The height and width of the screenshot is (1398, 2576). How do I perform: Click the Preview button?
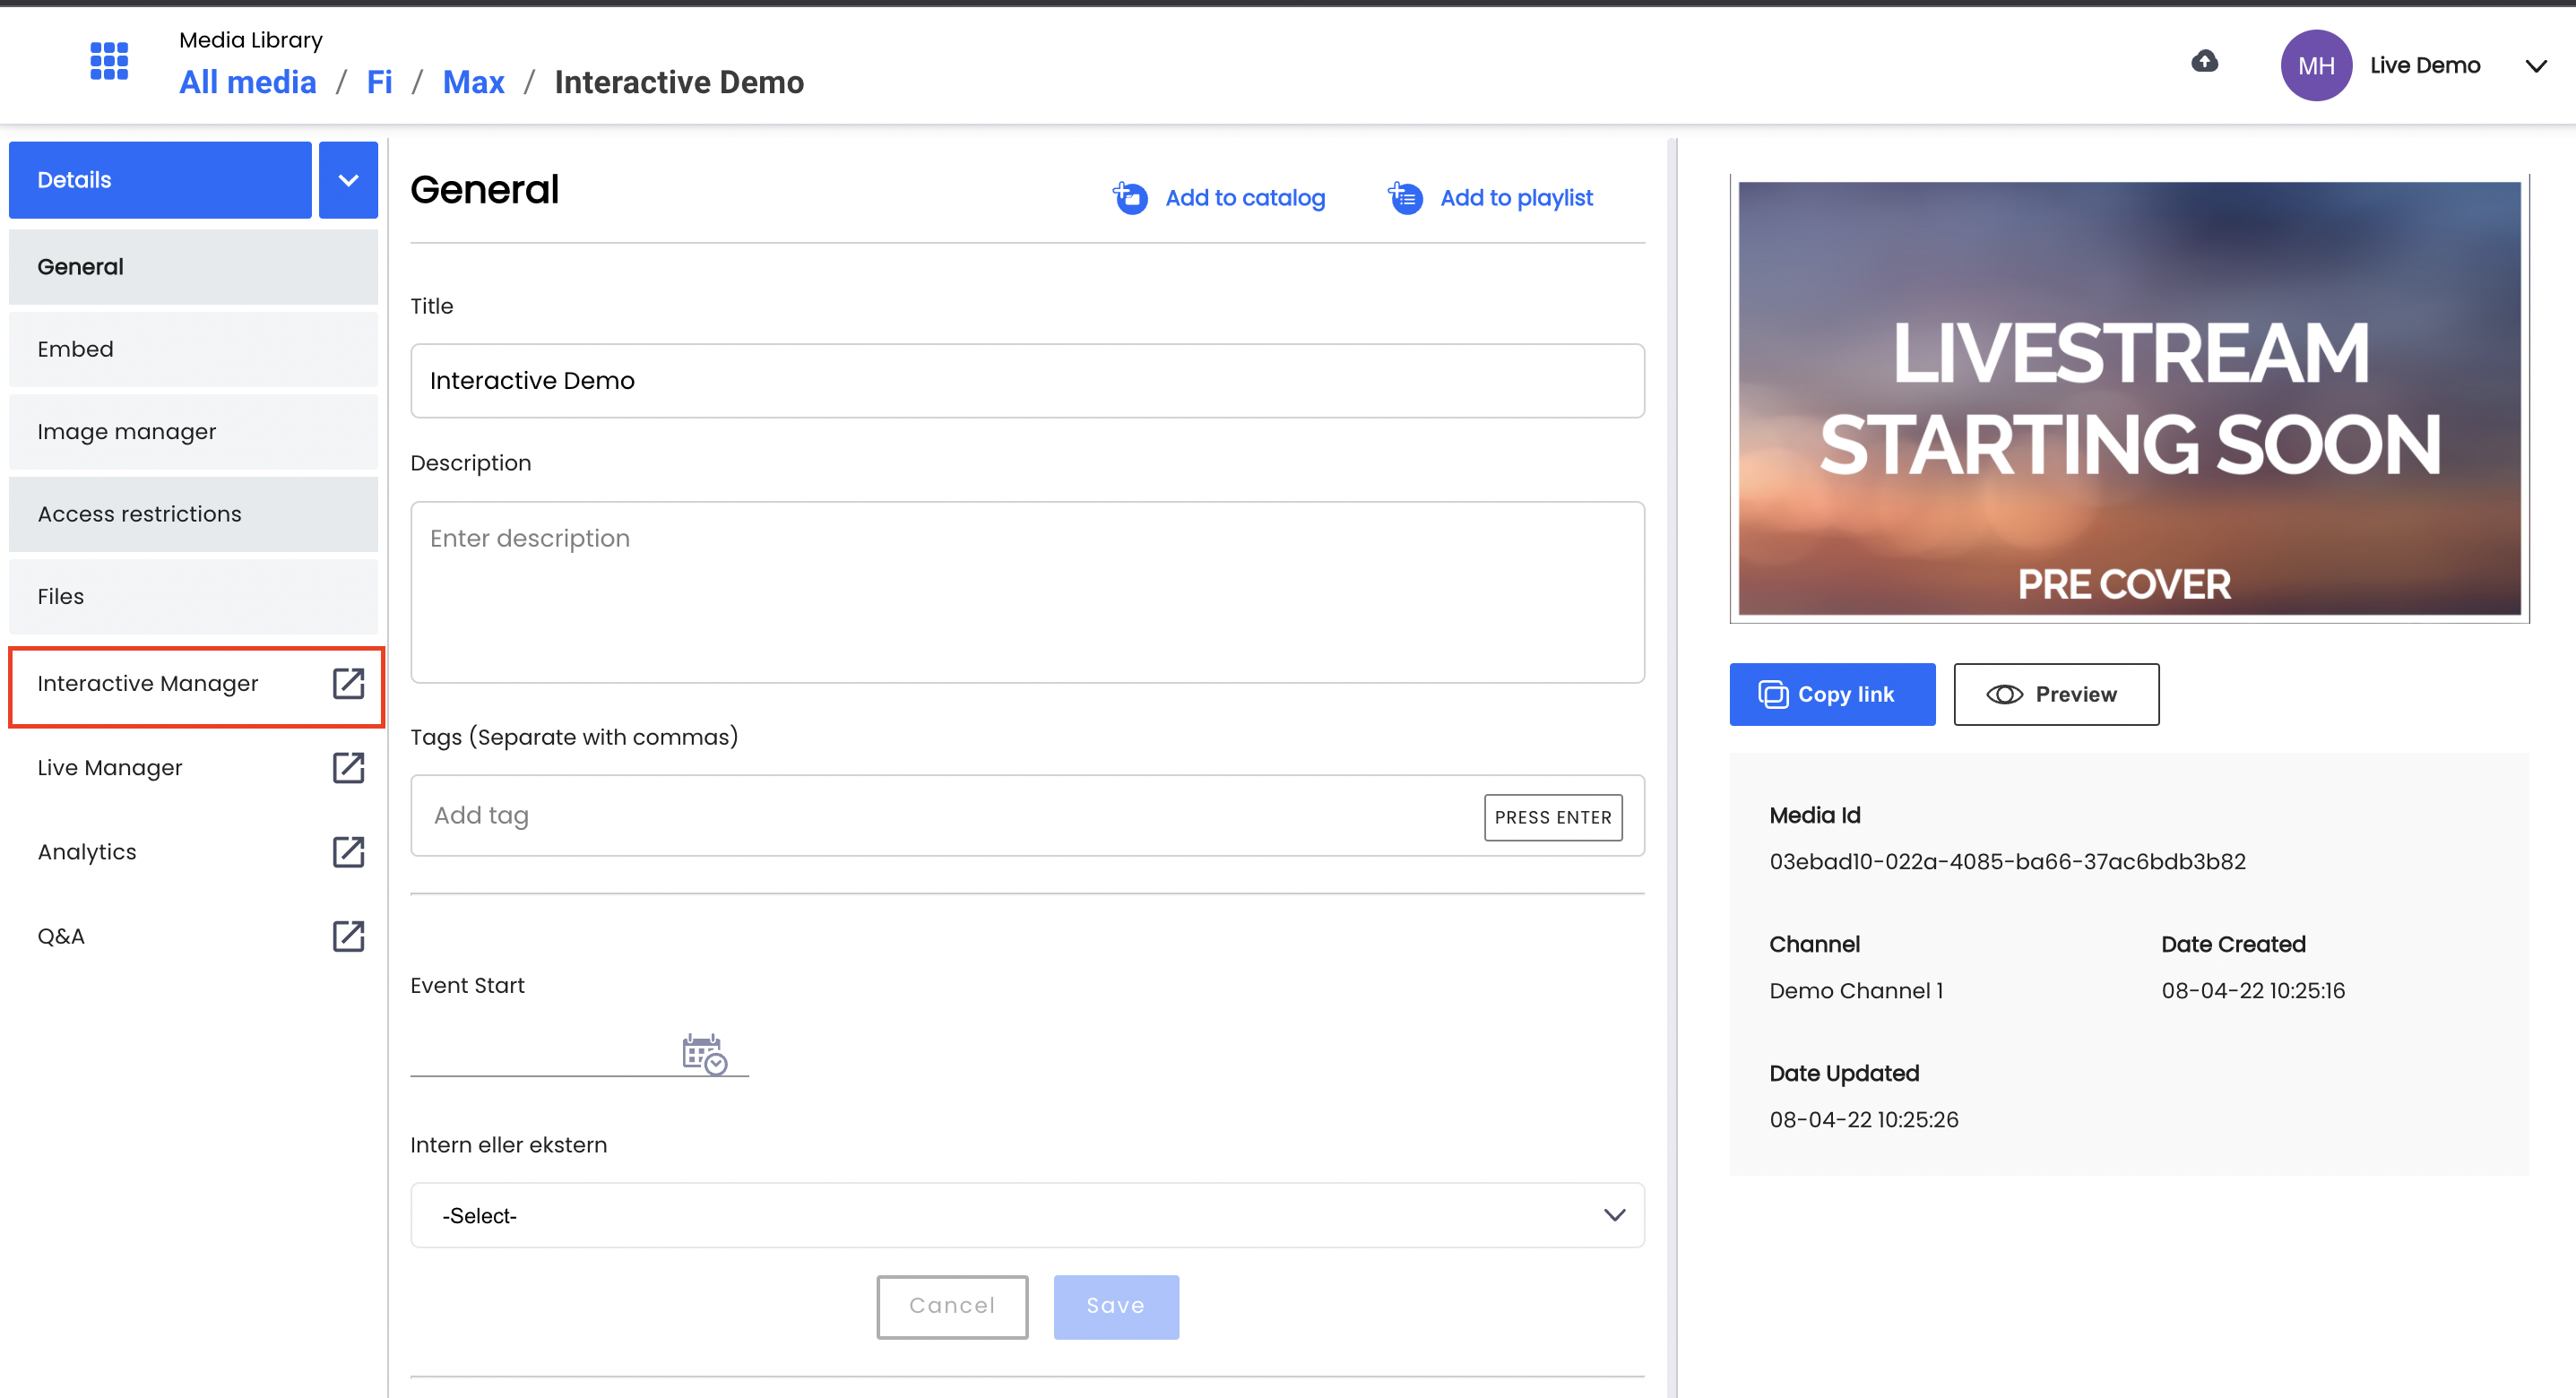click(2056, 694)
